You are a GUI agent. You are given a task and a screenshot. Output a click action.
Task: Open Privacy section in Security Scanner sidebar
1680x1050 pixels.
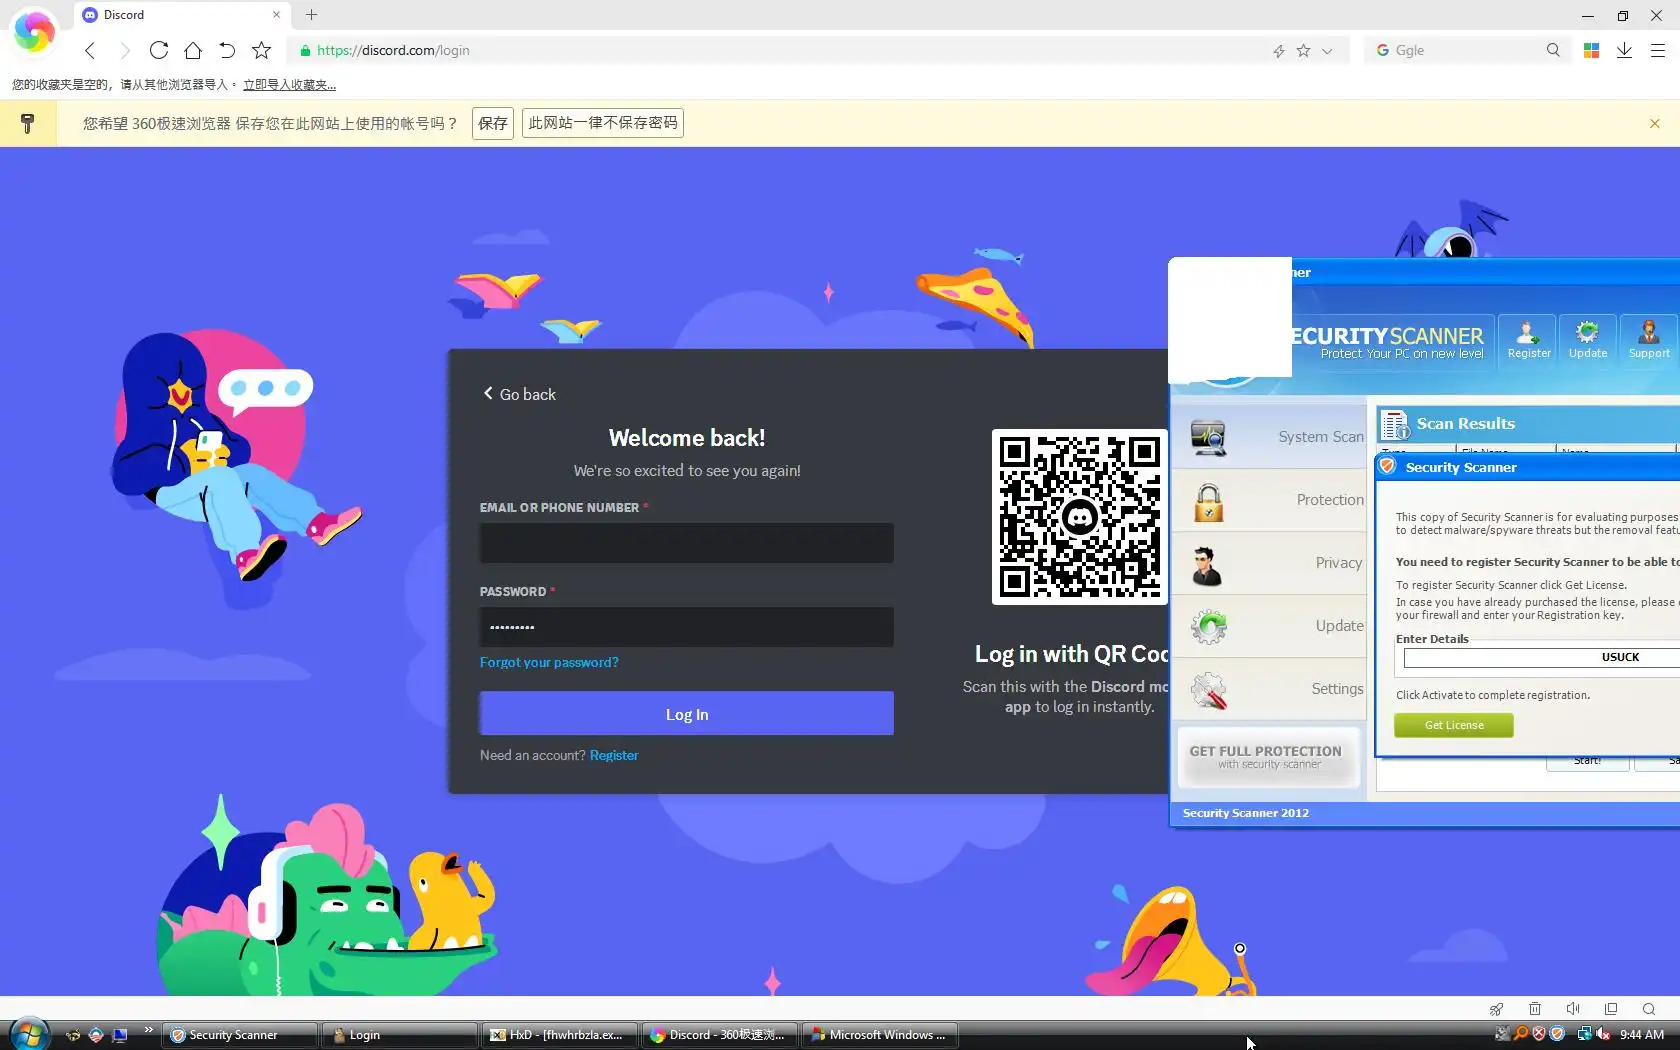coord(1270,563)
